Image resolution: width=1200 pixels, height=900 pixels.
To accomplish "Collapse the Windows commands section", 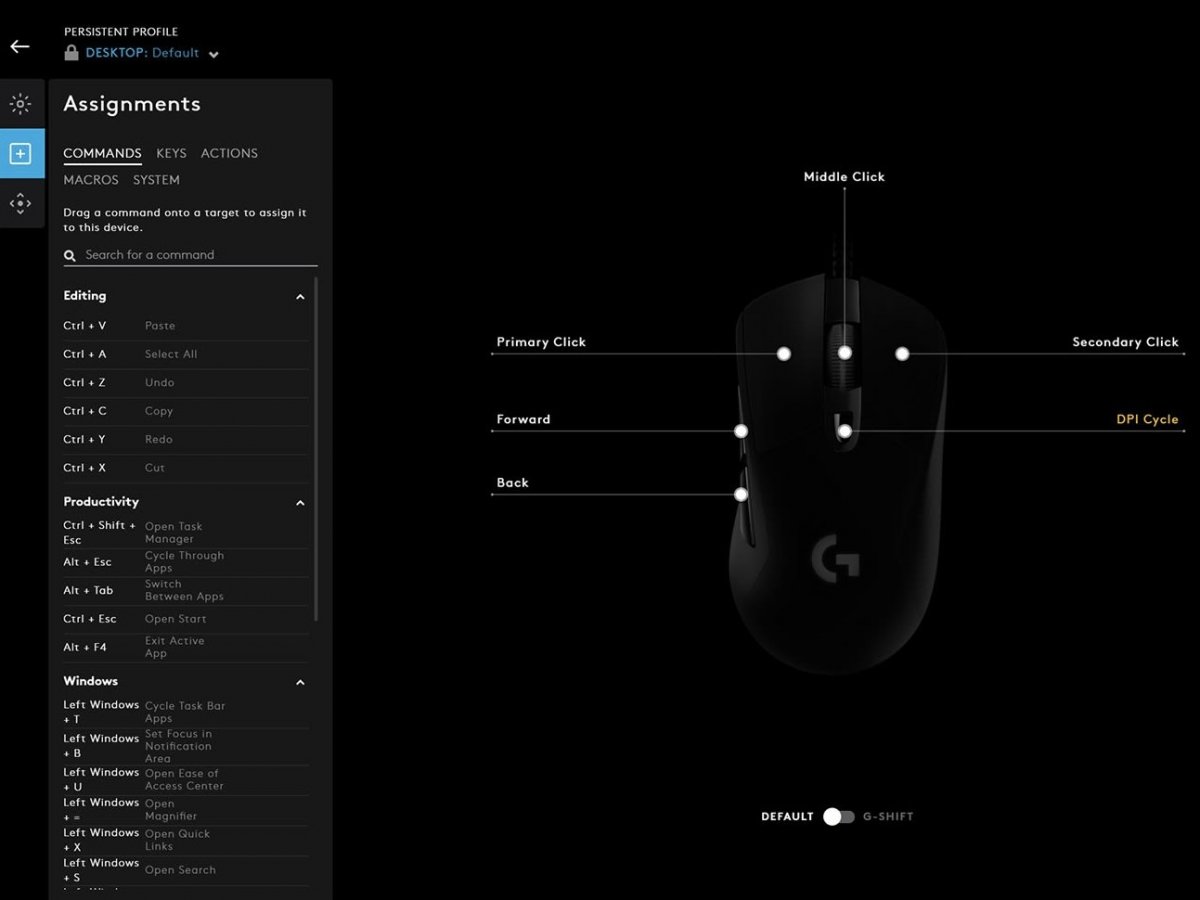I will click(300, 683).
